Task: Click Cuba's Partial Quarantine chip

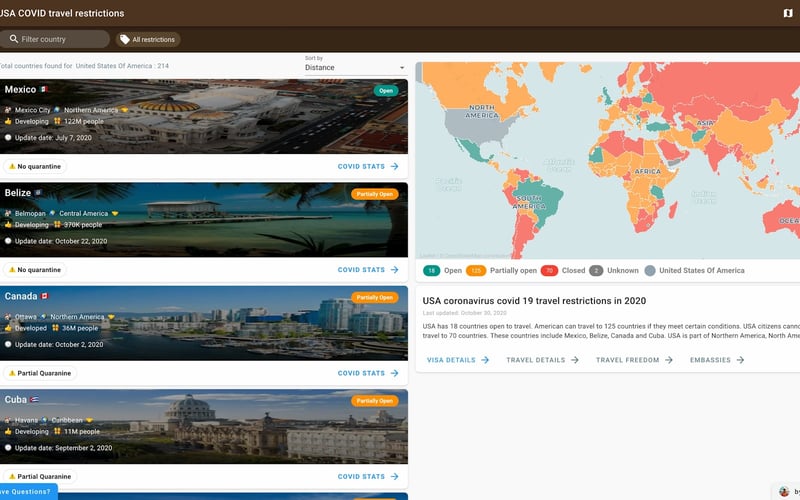Action: (40, 477)
